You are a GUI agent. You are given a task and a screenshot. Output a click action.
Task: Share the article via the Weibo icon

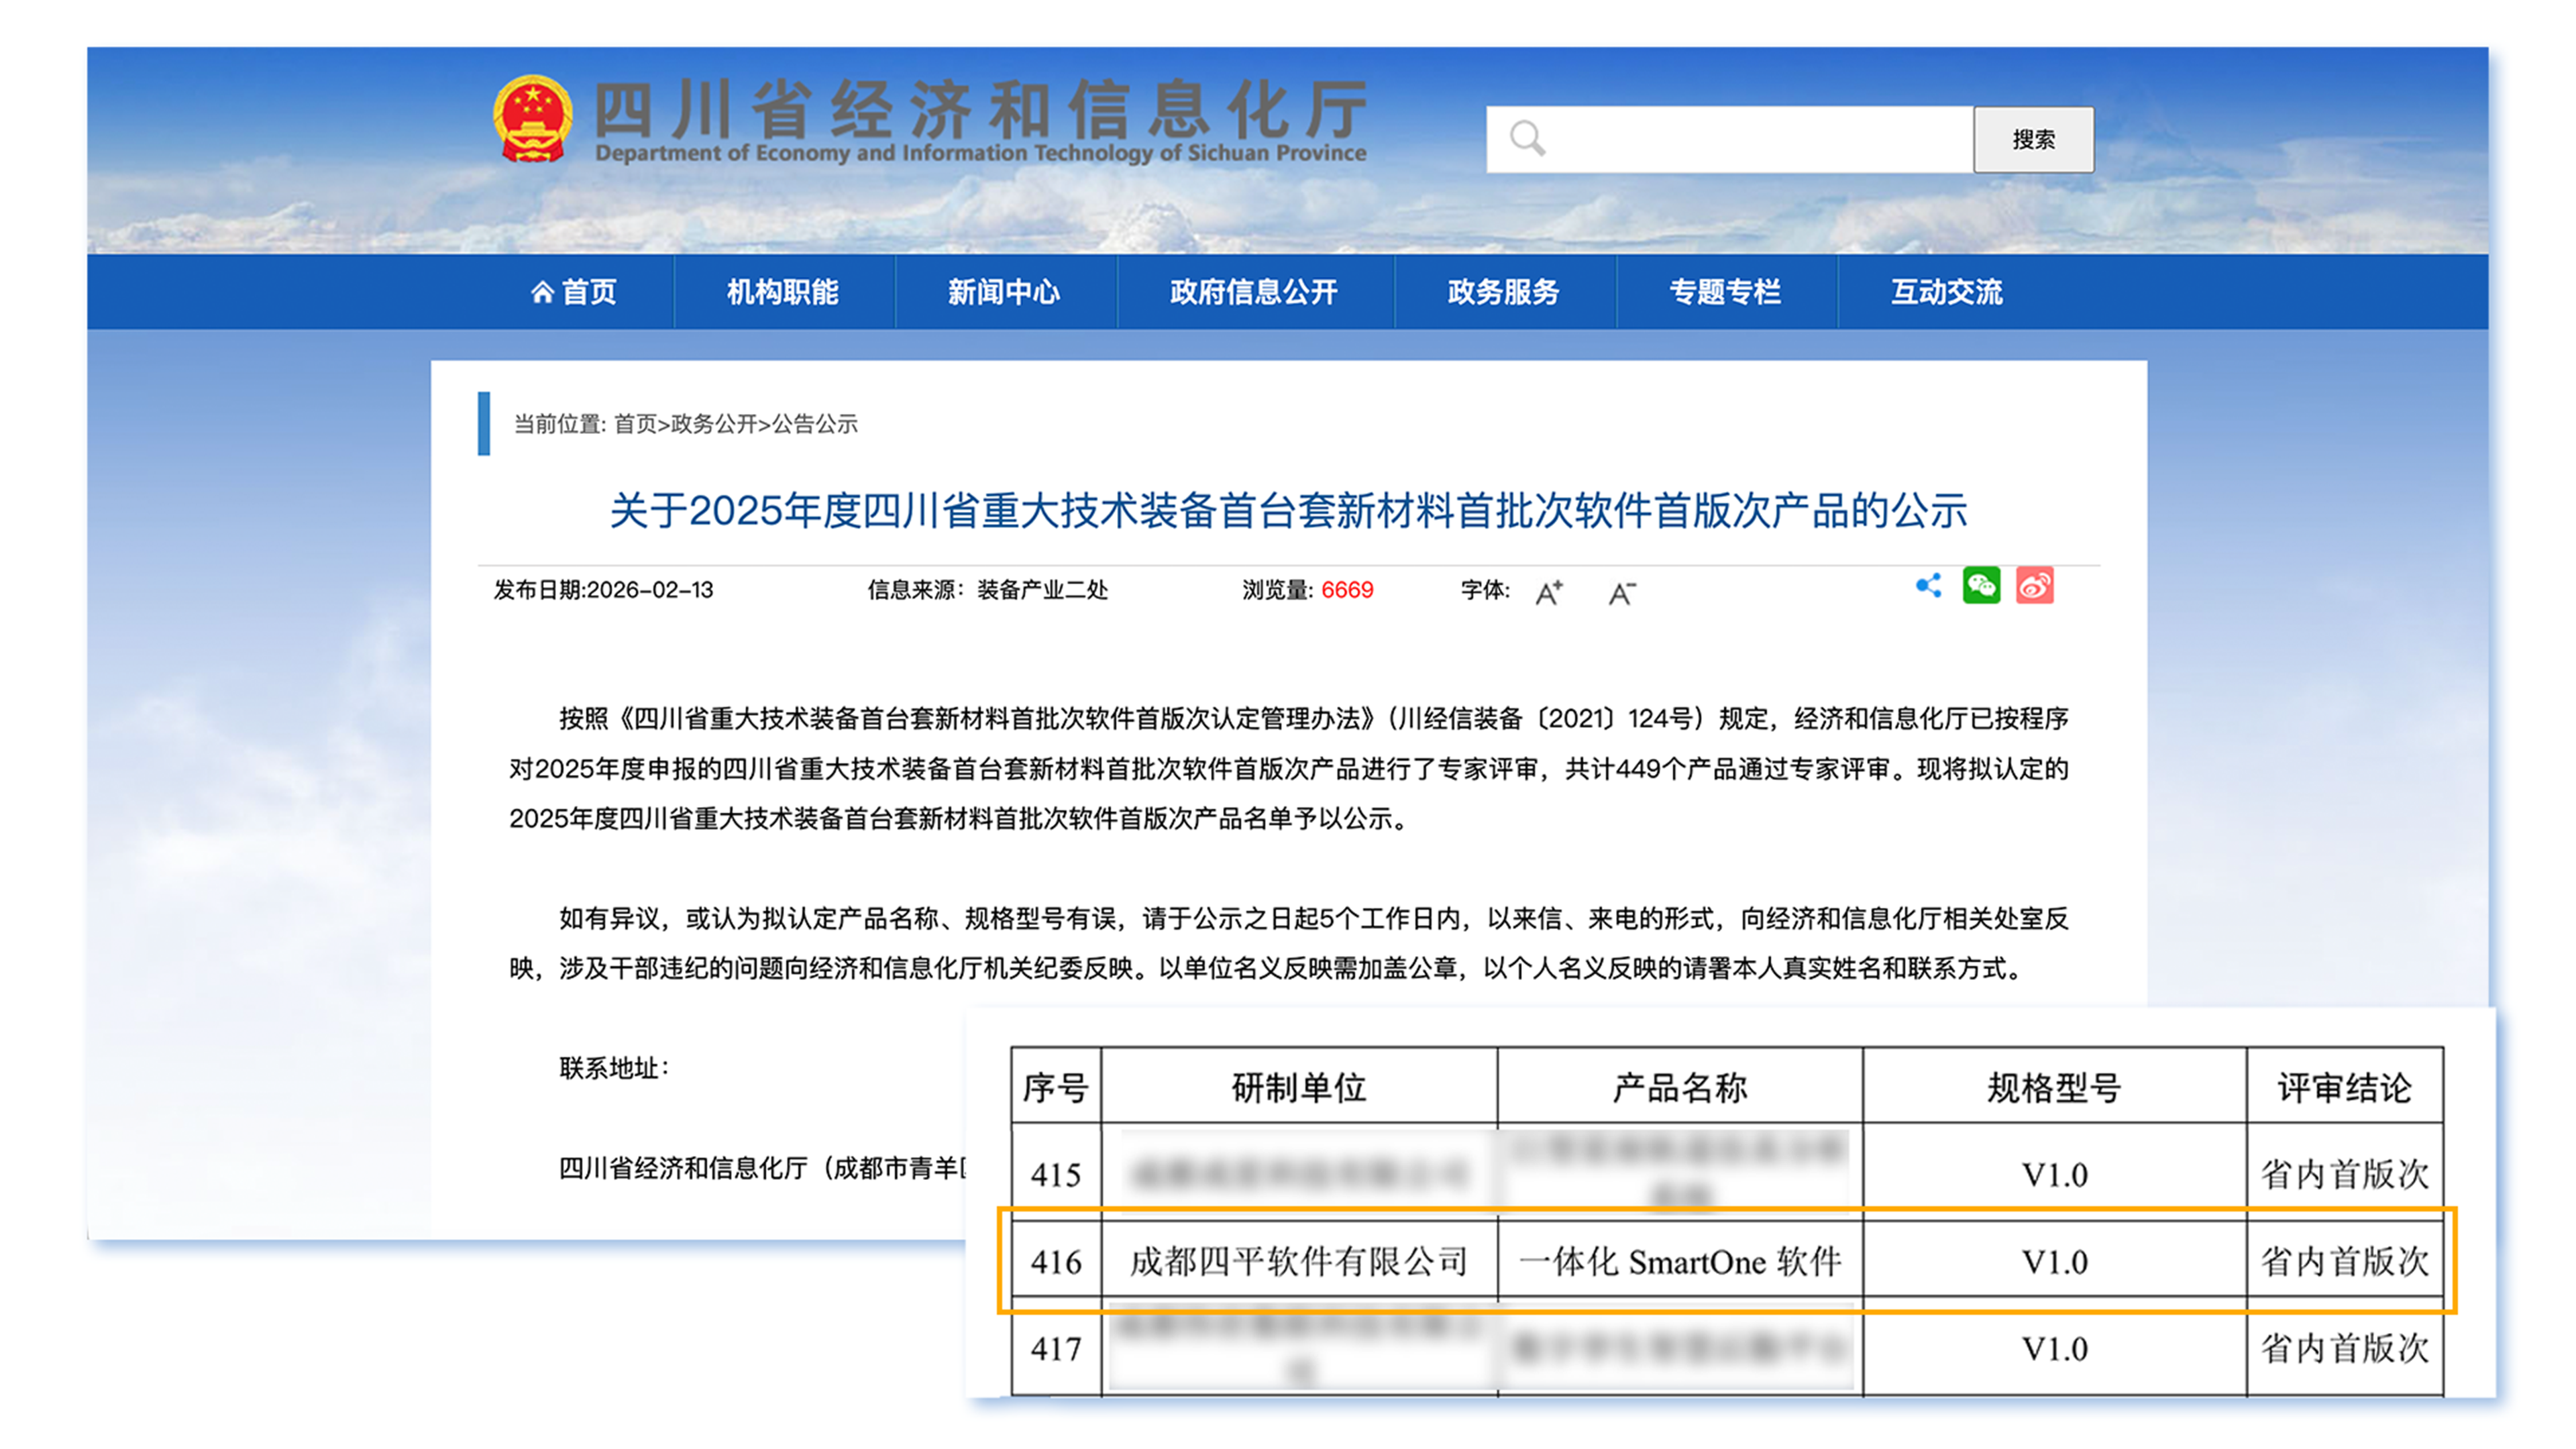coord(2035,586)
